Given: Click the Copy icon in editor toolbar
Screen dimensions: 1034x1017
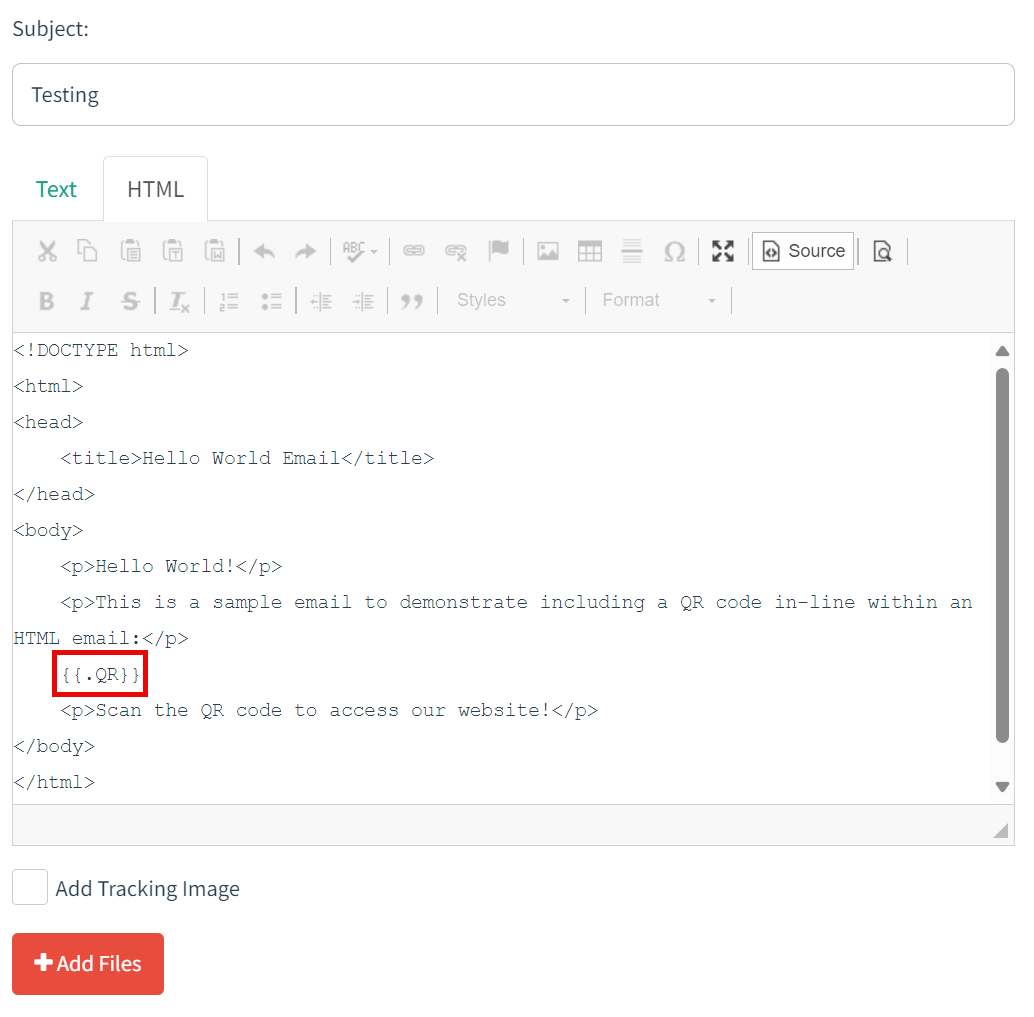Looking at the screenshot, I should click(x=87, y=251).
